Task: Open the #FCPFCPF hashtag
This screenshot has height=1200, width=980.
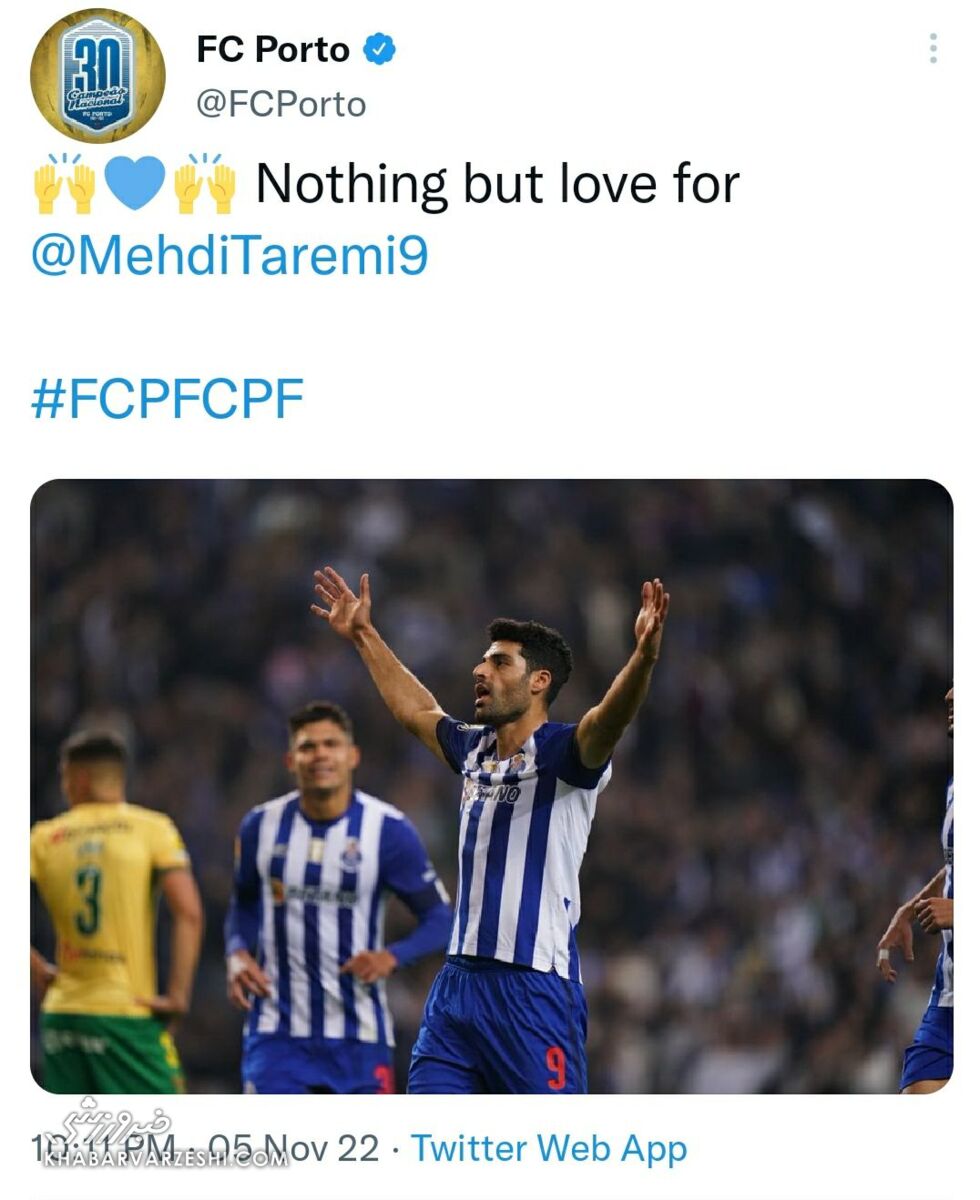Action: coord(167,399)
